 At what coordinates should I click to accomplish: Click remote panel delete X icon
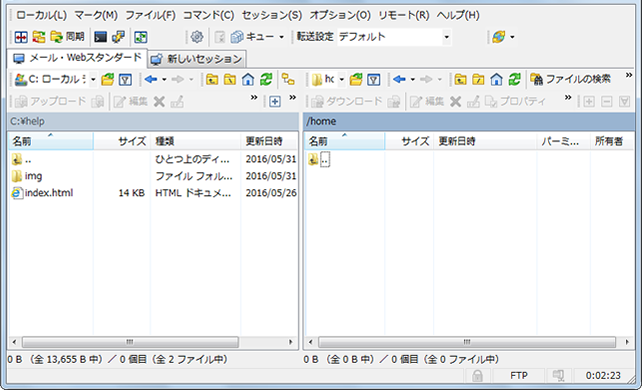(x=455, y=101)
